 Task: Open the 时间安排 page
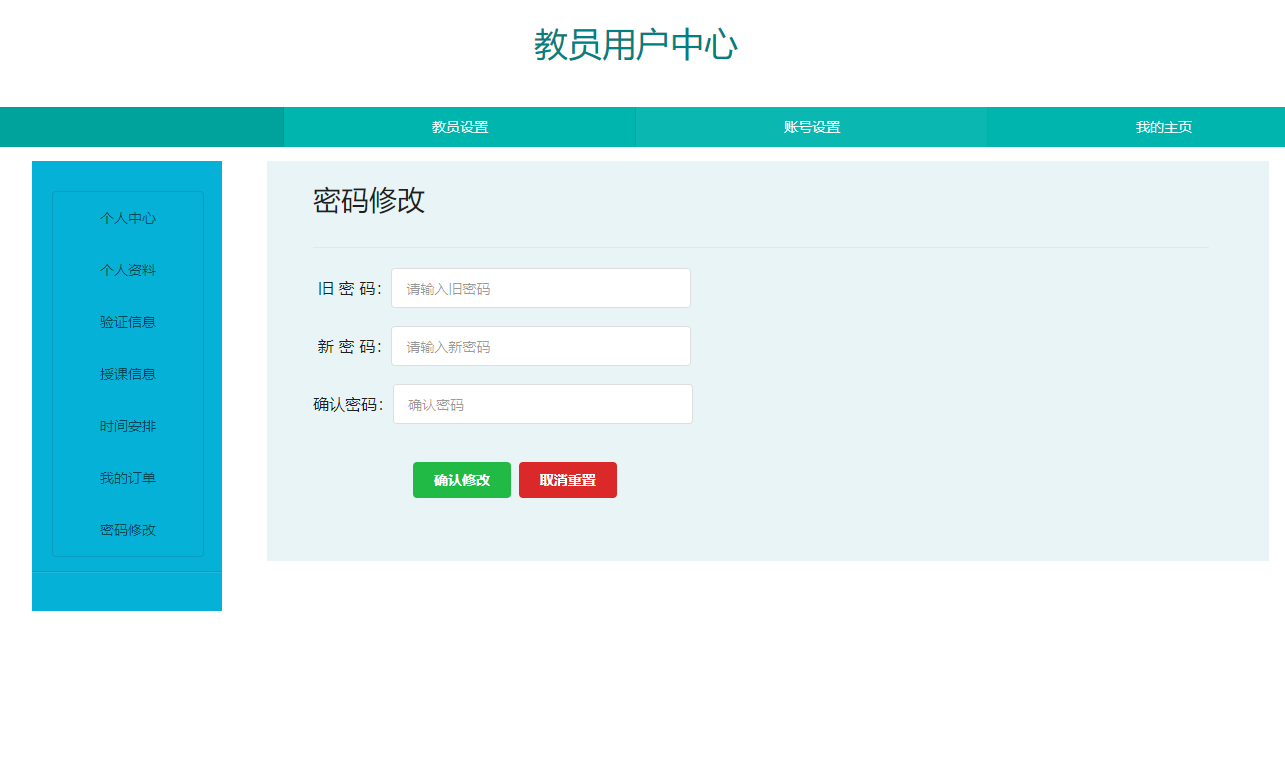pyautogui.click(x=127, y=426)
